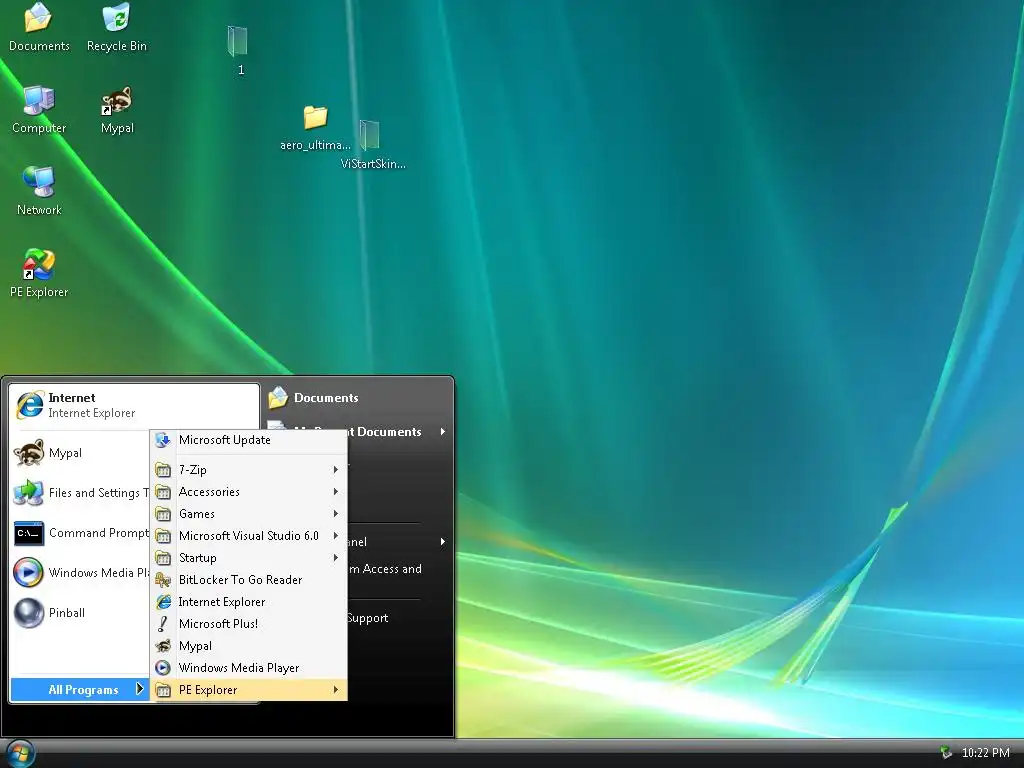Image resolution: width=1024 pixels, height=768 pixels.
Task: Click the Program Access and Defaults entry
Action: (x=385, y=569)
